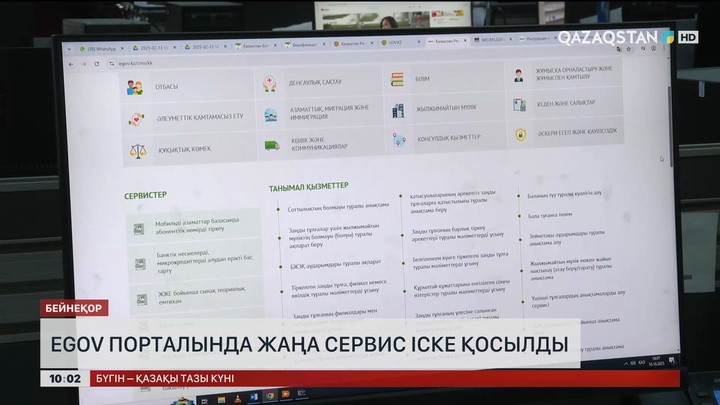
Task: Open File Explorer in the taskbar
Action: pyautogui.click(x=221, y=400)
